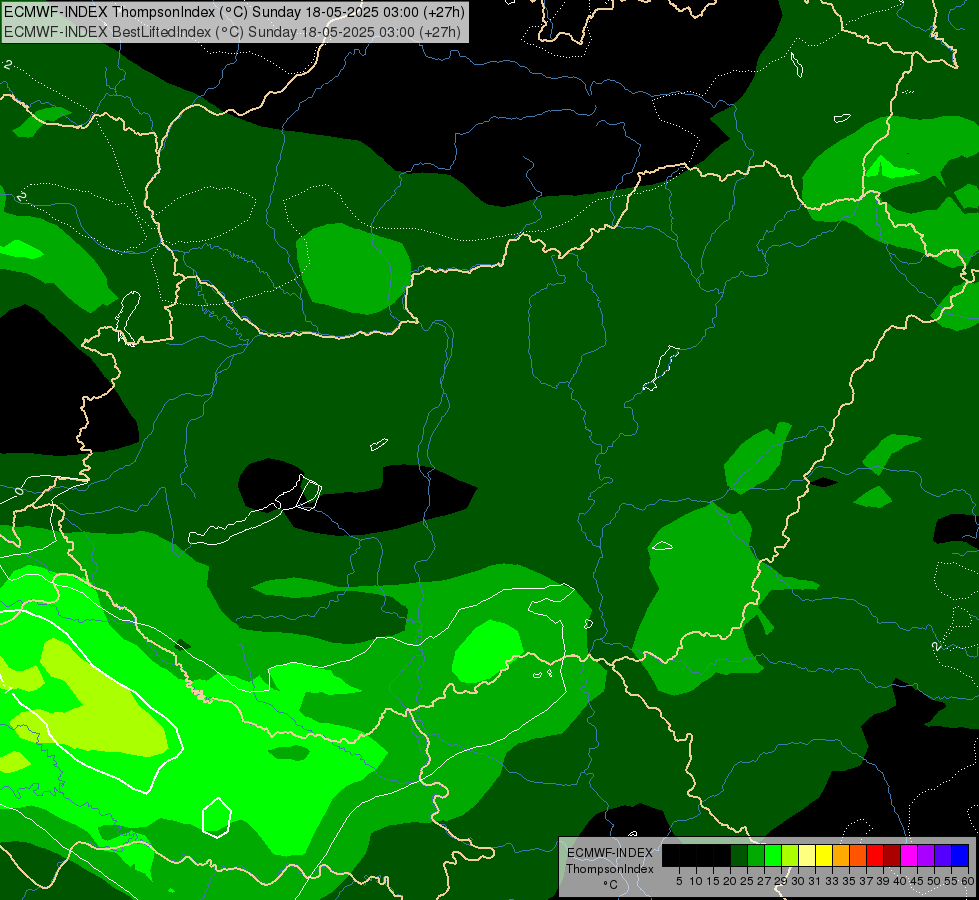Click the purple 45–50 legend swatch

[x=926, y=855]
